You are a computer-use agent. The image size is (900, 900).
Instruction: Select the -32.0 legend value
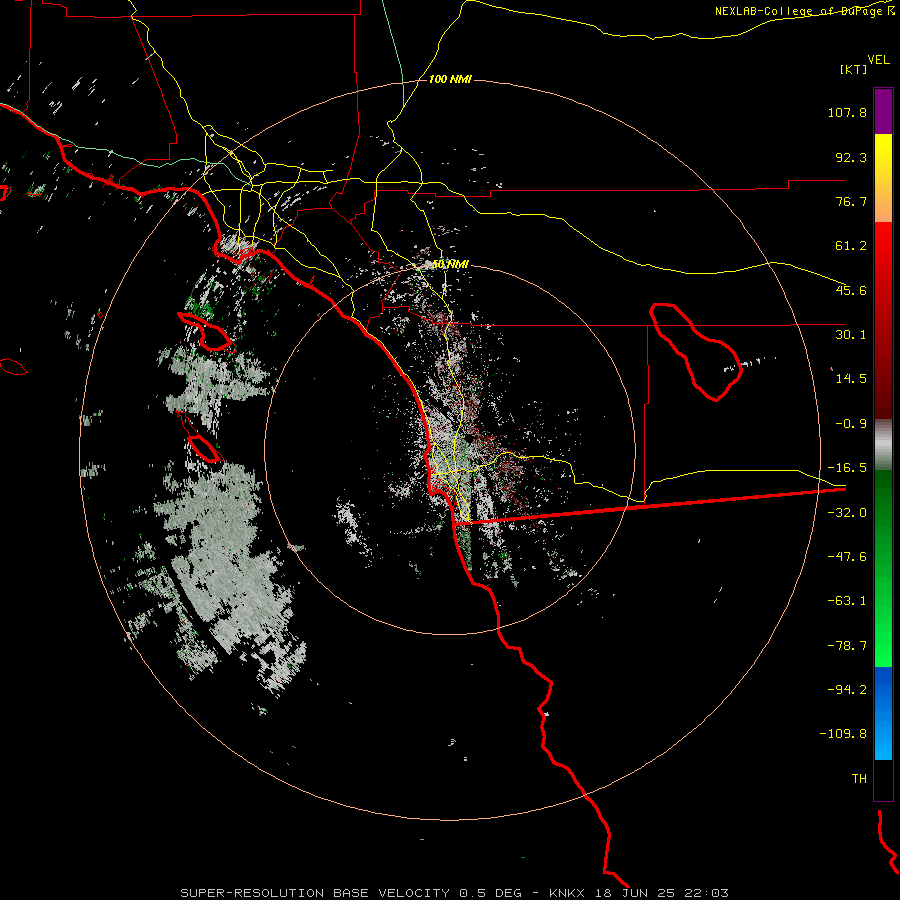(847, 513)
